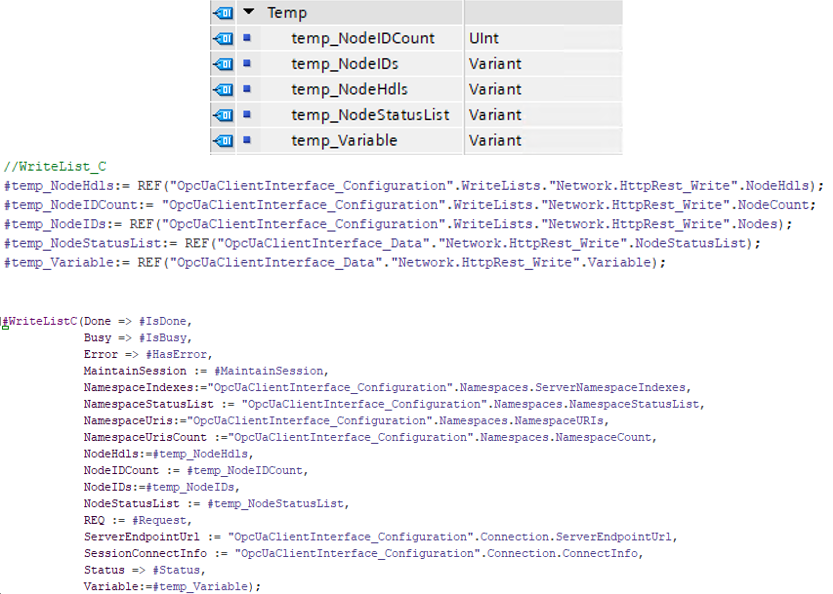Click the blue square marker for temp_Variable

pyautogui.click(x=247, y=140)
